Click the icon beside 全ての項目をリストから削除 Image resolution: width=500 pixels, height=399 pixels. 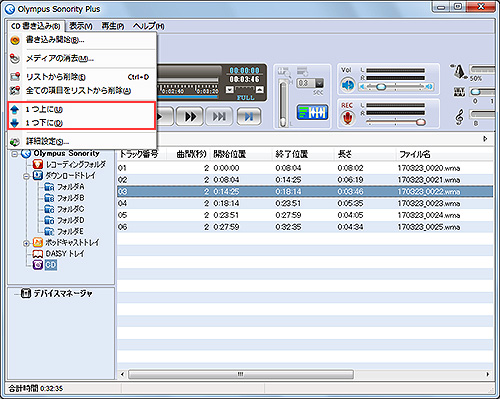coord(15,90)
